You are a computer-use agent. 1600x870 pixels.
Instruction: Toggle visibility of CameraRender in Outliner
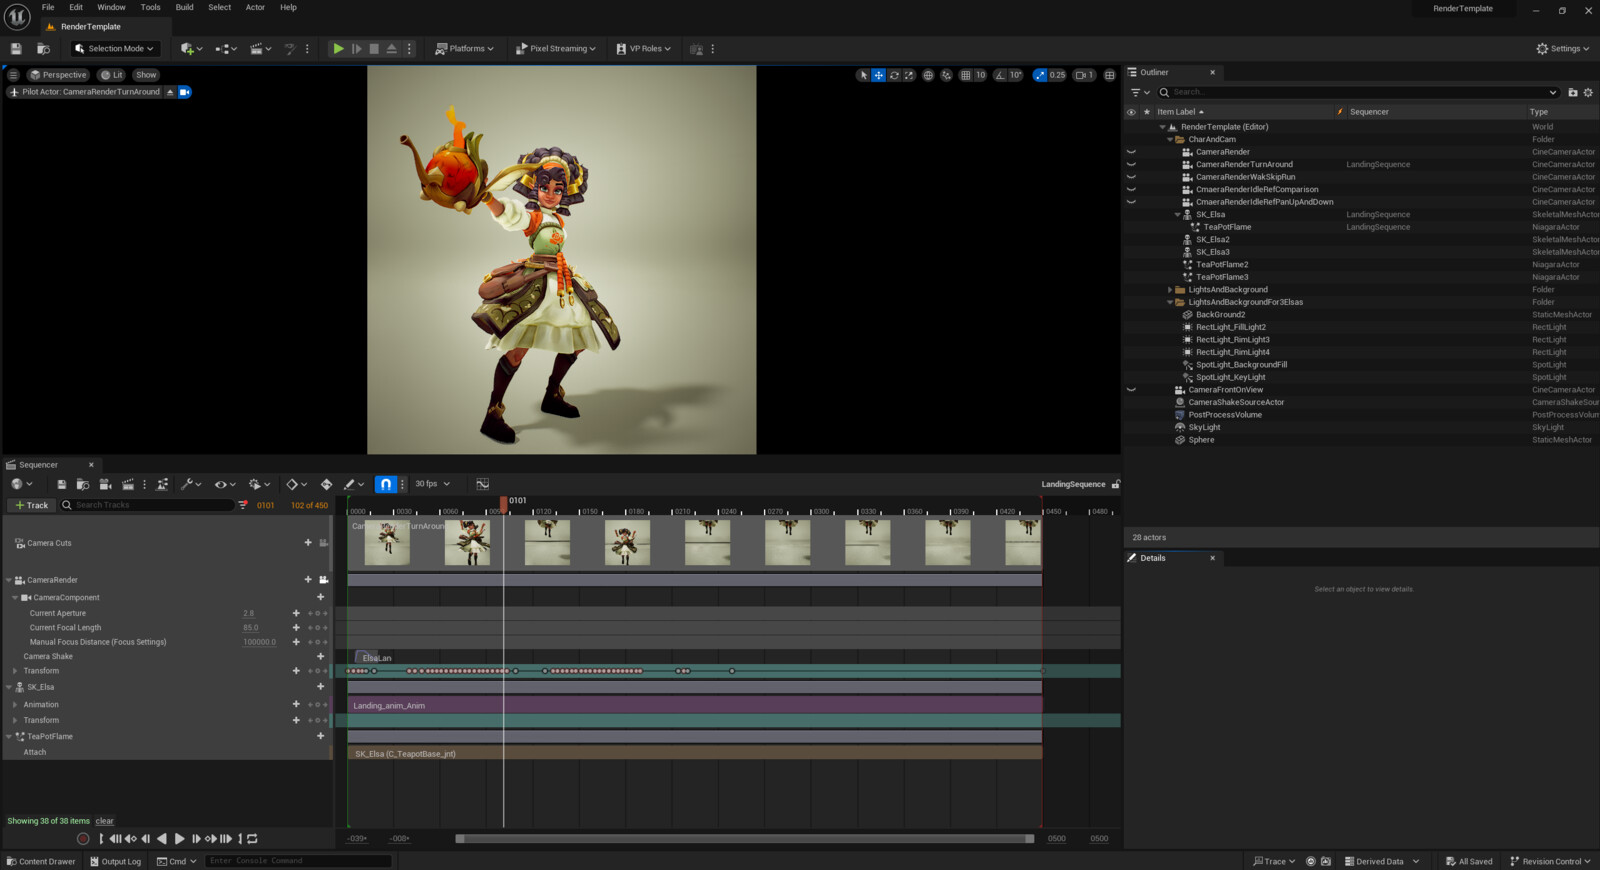[x=1131, y=152]
